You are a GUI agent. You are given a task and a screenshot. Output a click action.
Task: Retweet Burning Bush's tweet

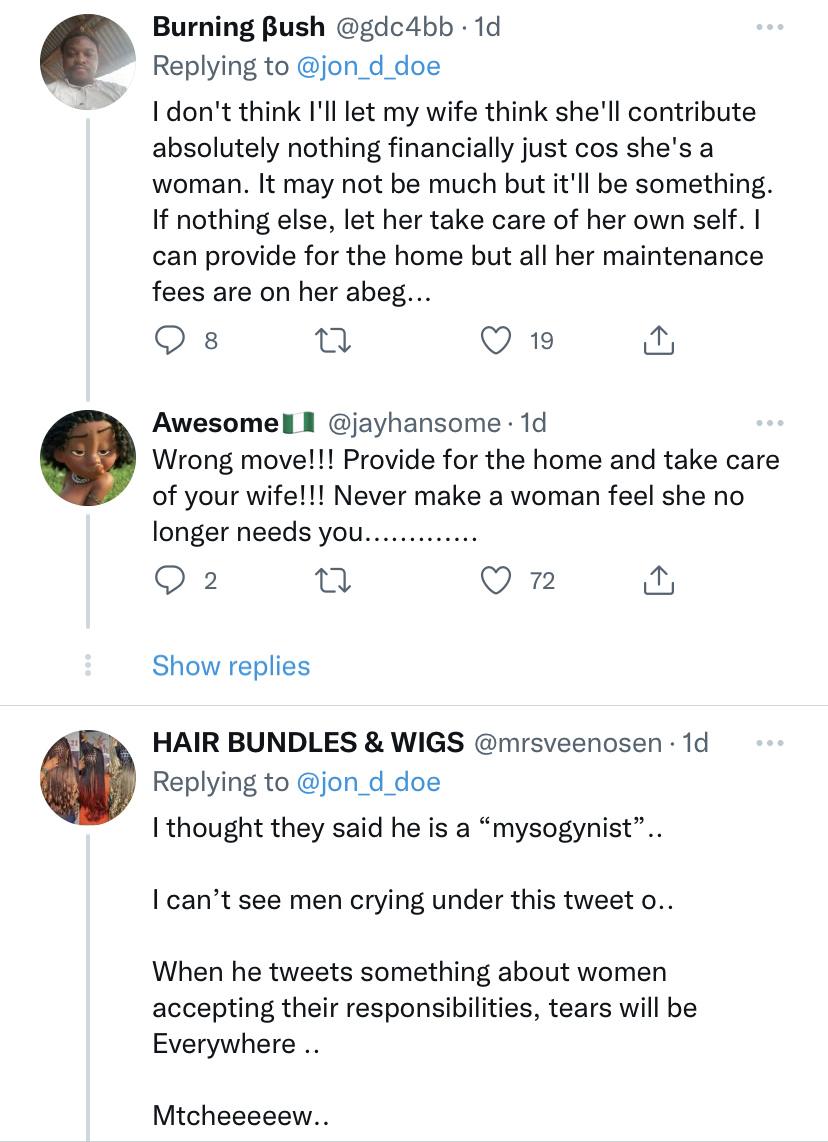(x=329, y=341)
